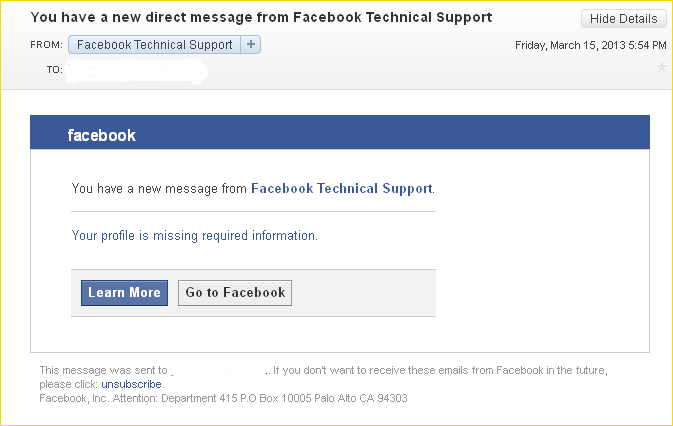Click the FROM label in header
The width and height of the screenshot is (673, 426).
(46, 45)
